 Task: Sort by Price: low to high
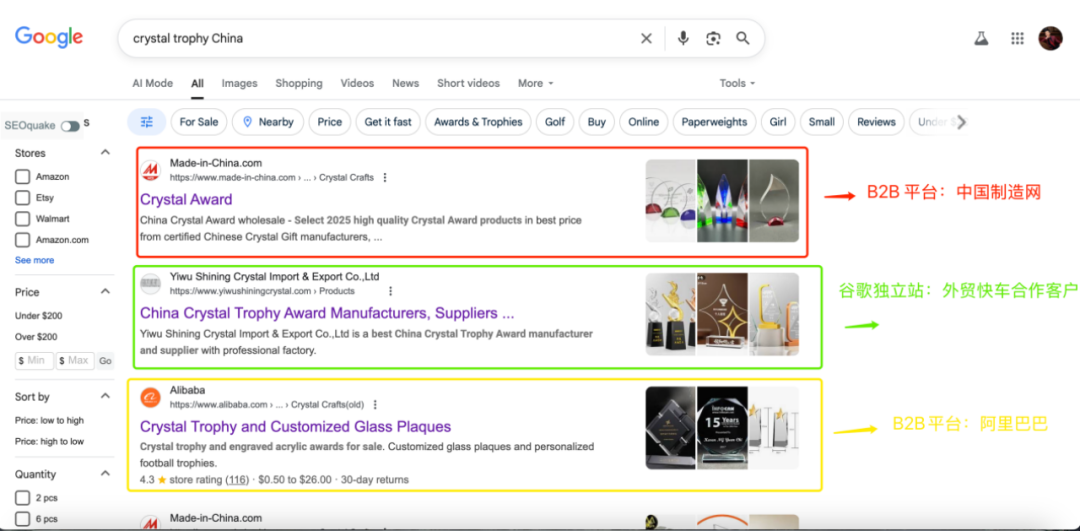click(50, 421)
